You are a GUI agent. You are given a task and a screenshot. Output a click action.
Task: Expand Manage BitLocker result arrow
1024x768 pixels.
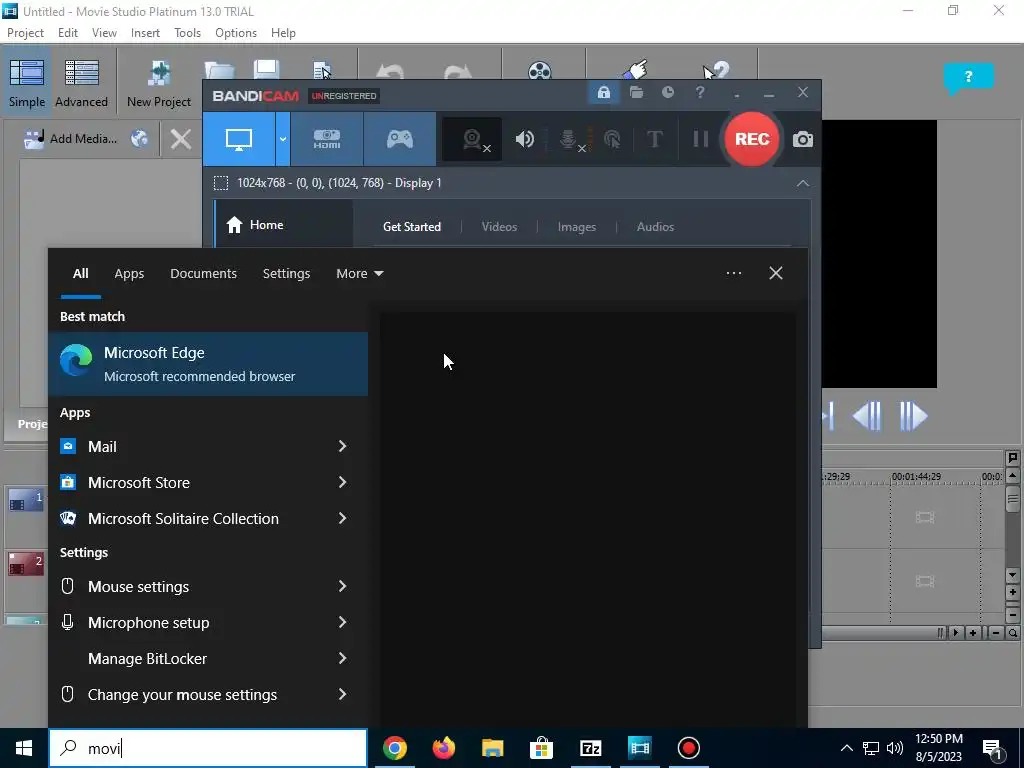tap(342, 658)
